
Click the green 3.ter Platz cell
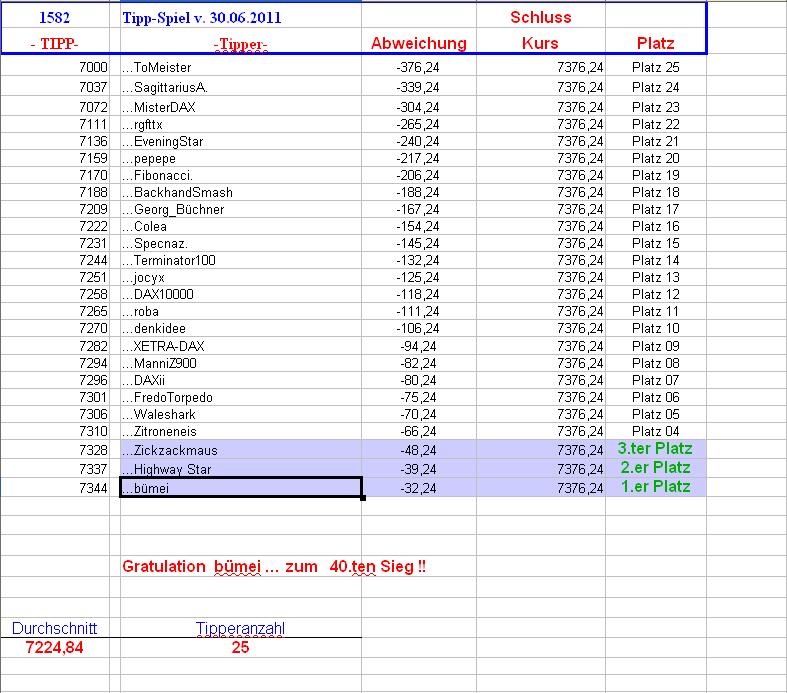655,449
